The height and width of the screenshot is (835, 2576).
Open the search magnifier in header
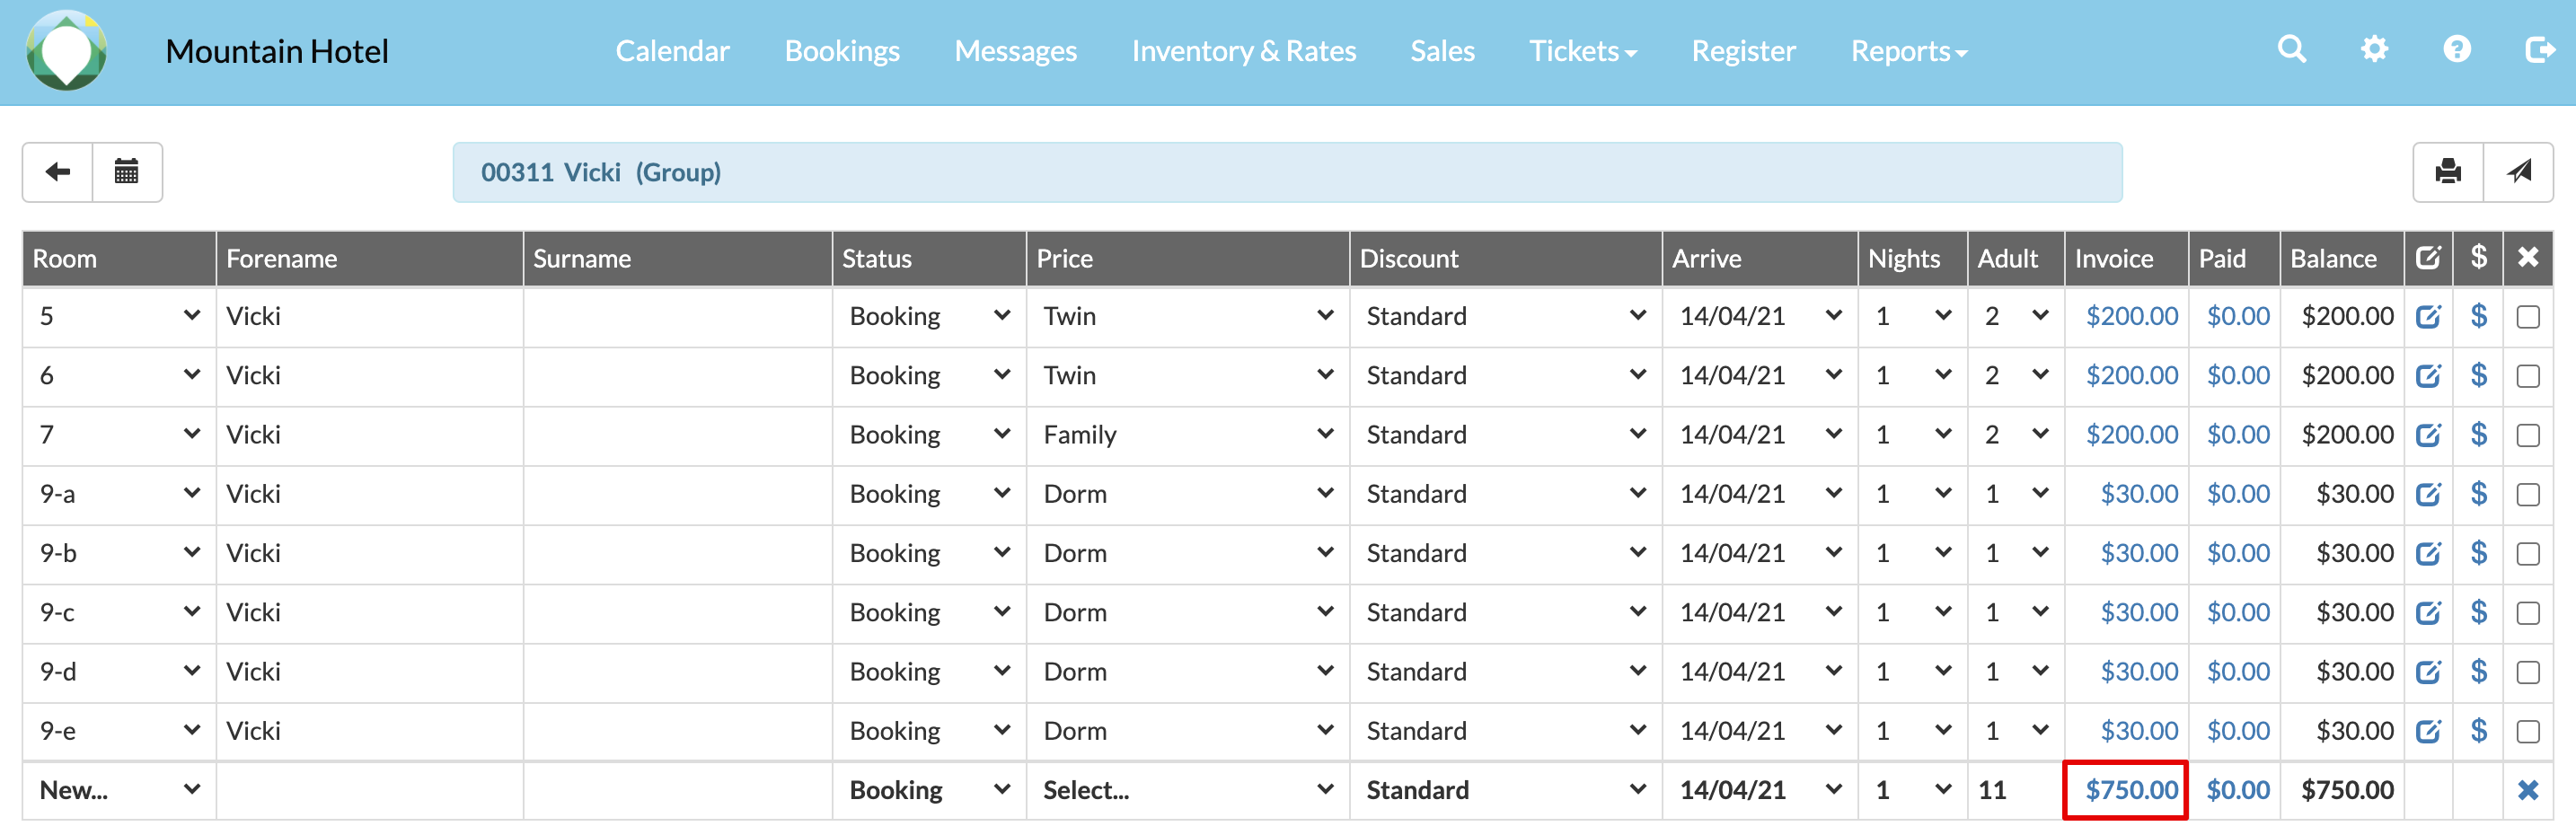[x=2291, y=50]
